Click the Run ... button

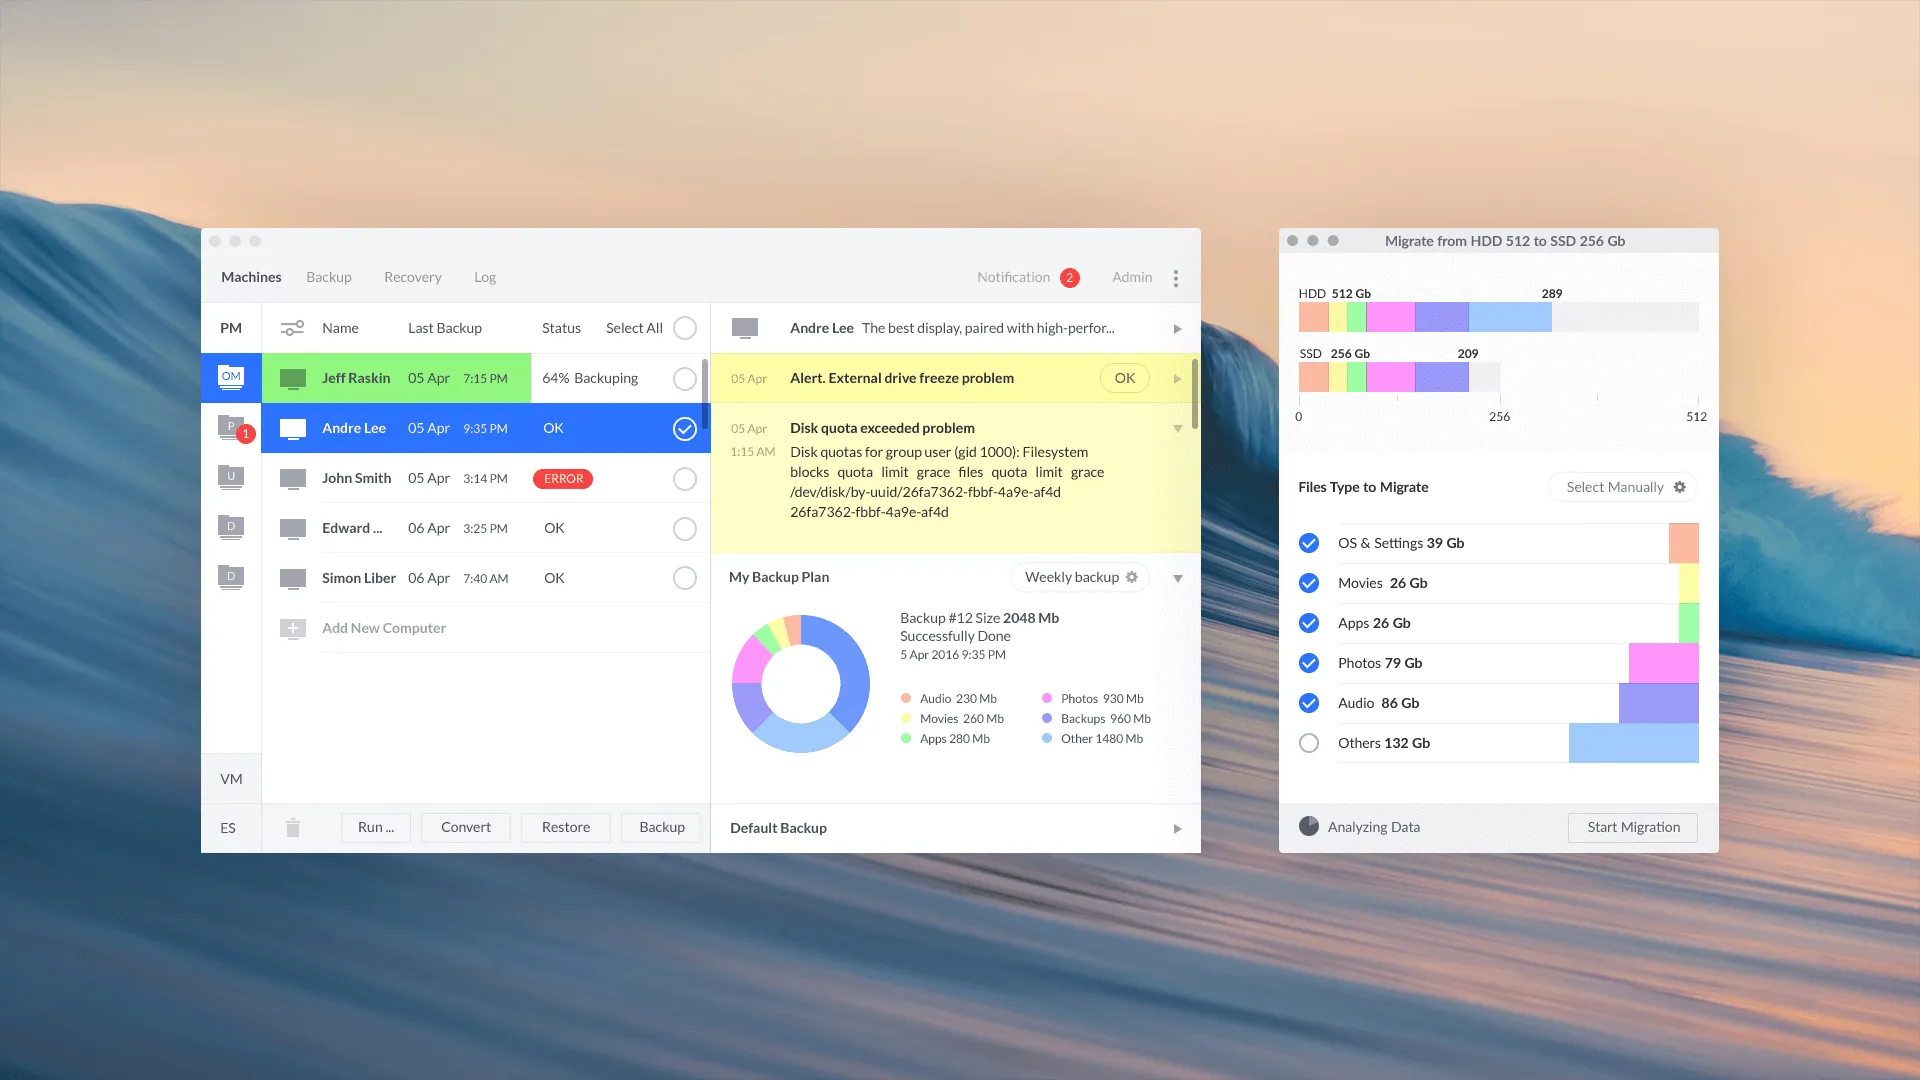click(376, 827)
